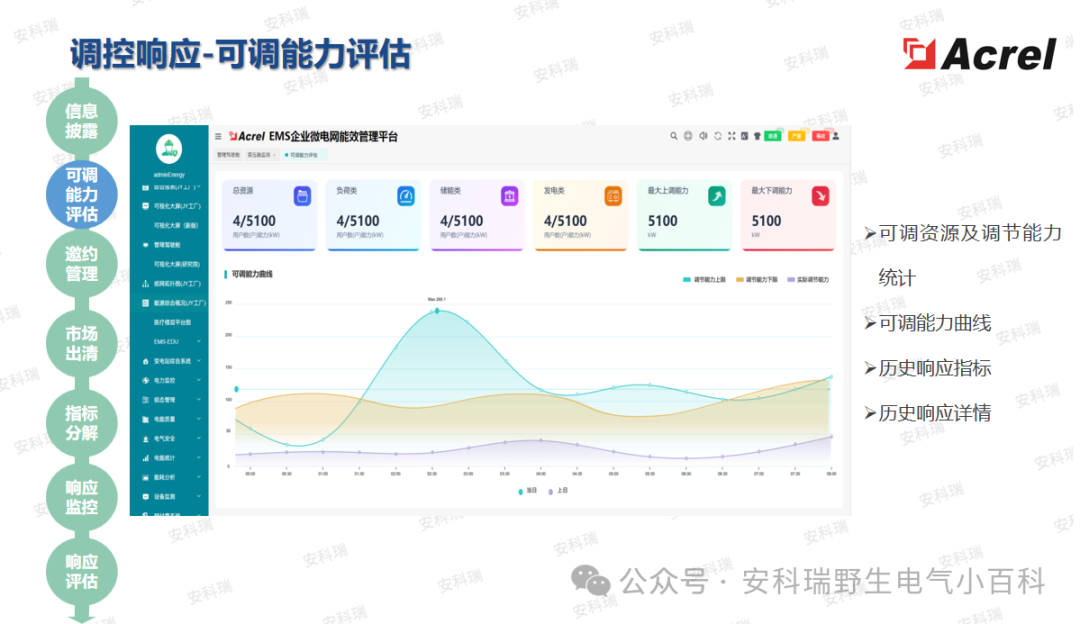Click the 能耗分析 sidebar icon
Image resolution: width=1080 pixels, height=624 pixels.
[x=145, y=477]
